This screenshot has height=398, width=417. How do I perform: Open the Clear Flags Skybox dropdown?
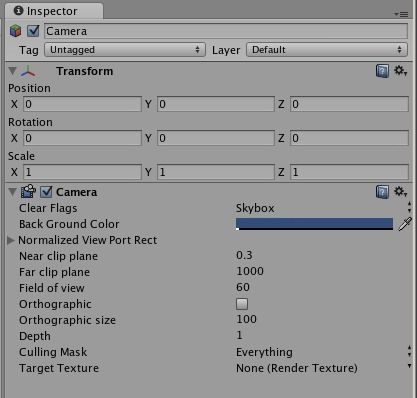323,208
